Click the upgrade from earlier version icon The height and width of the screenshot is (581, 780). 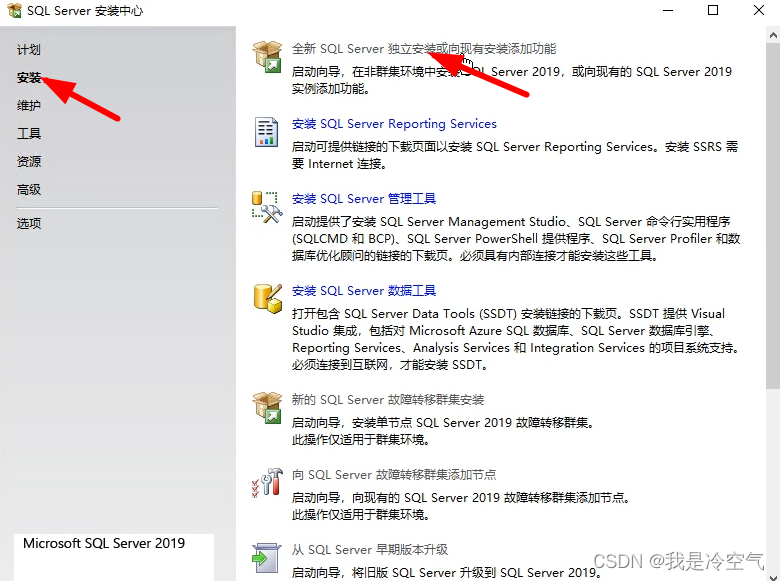point(267,558)
